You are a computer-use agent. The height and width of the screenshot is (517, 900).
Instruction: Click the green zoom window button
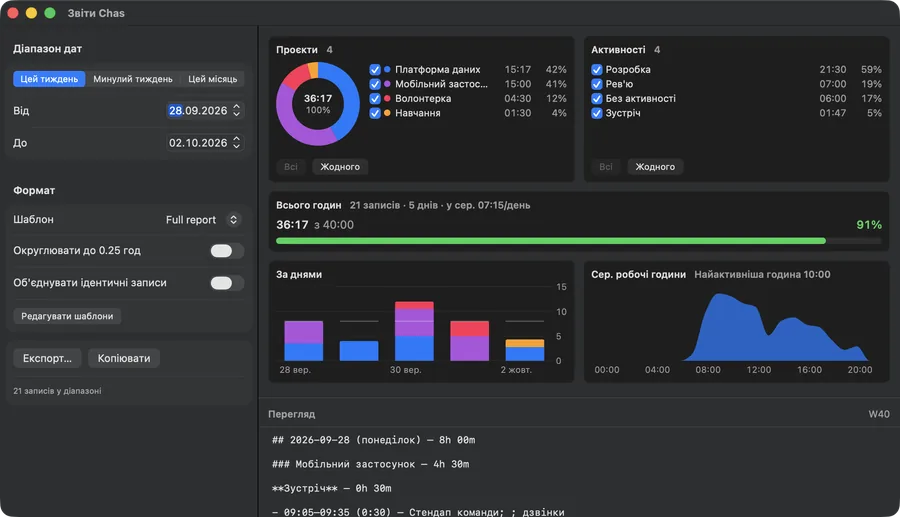coord(50,13)
